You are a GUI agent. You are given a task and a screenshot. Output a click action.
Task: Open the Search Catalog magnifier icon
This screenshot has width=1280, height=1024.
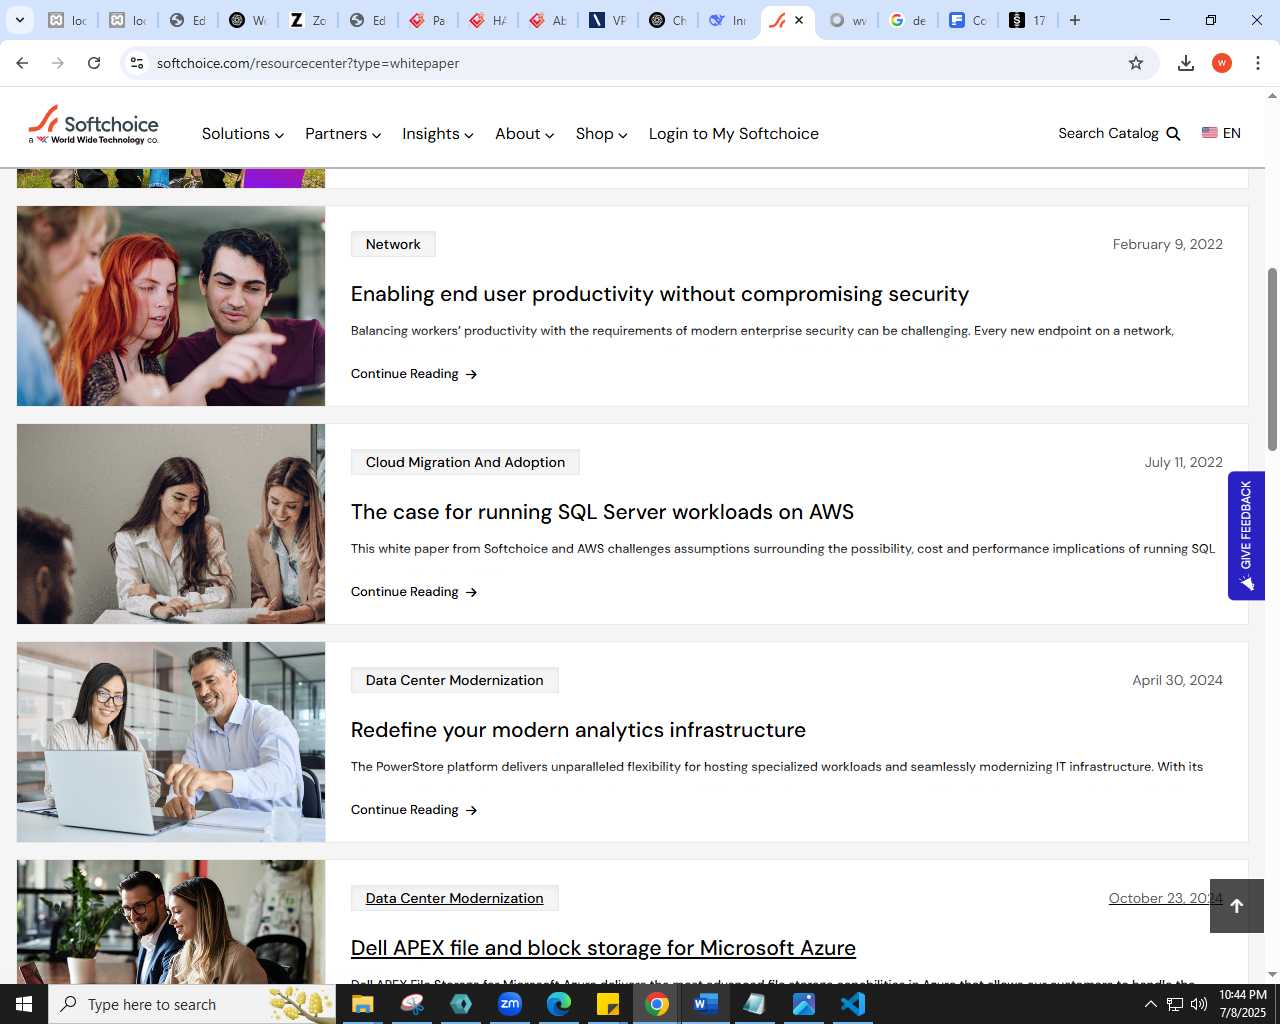coord(1174,134)
